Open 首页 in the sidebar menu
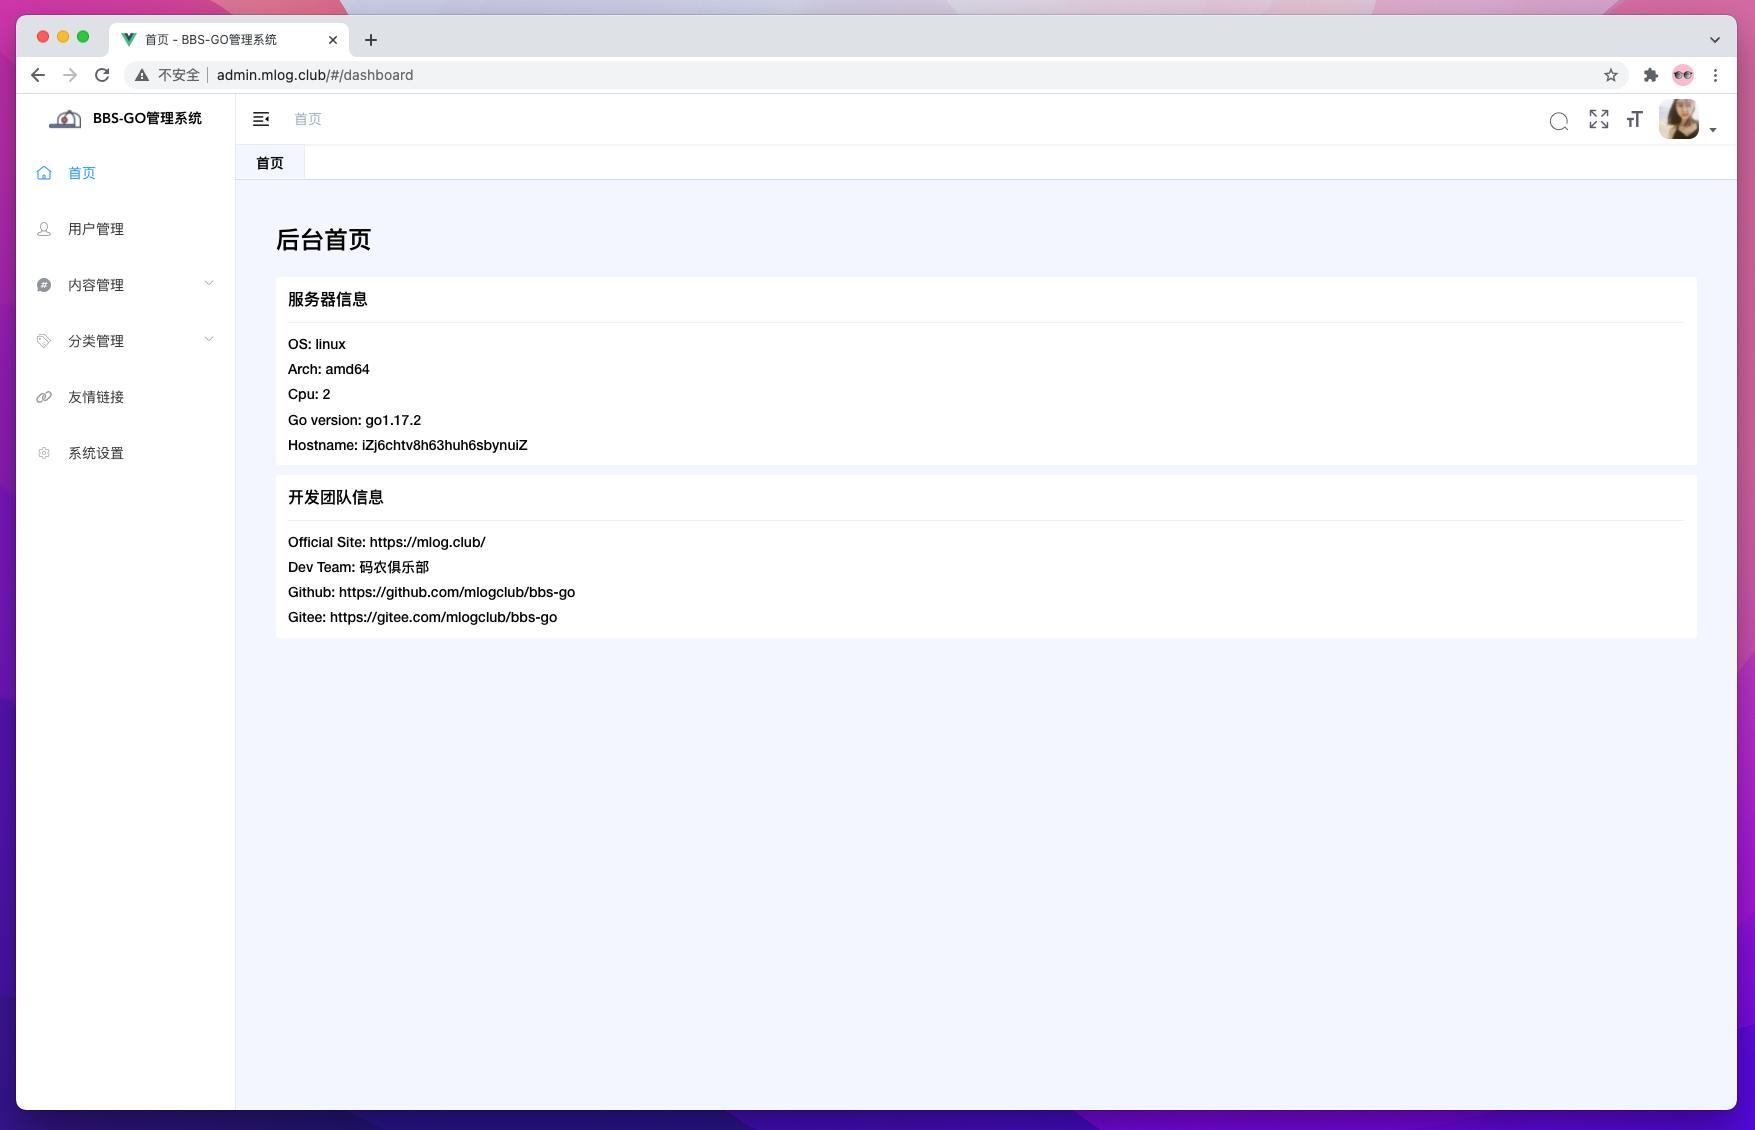1755x1130 pixels. 126,173
